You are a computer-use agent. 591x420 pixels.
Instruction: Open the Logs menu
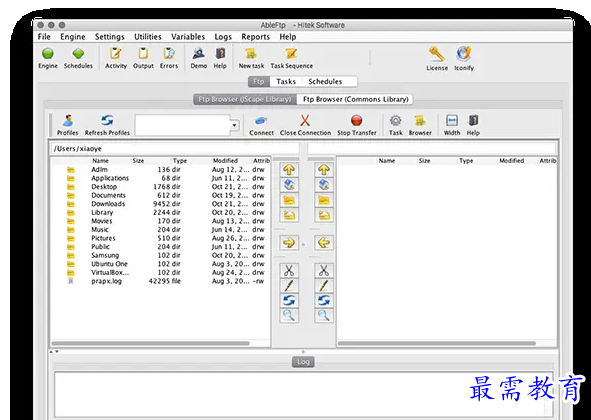coord(223,37)
